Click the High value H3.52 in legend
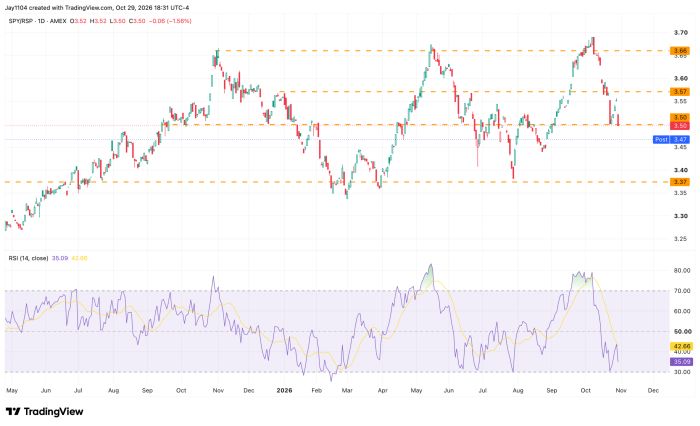Image resolution: width=700 pixels, height=426 pixels. click(x=98, y=21)
